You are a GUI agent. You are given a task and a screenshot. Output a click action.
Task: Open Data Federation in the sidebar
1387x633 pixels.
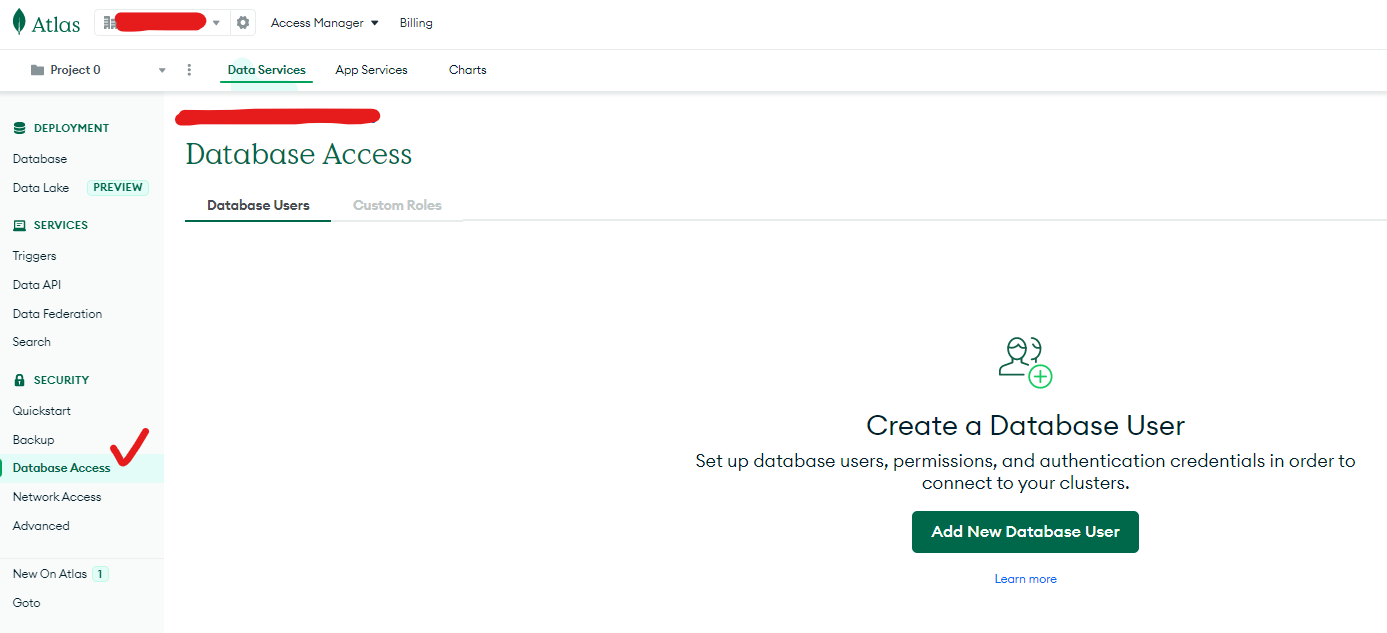[57, 314]
